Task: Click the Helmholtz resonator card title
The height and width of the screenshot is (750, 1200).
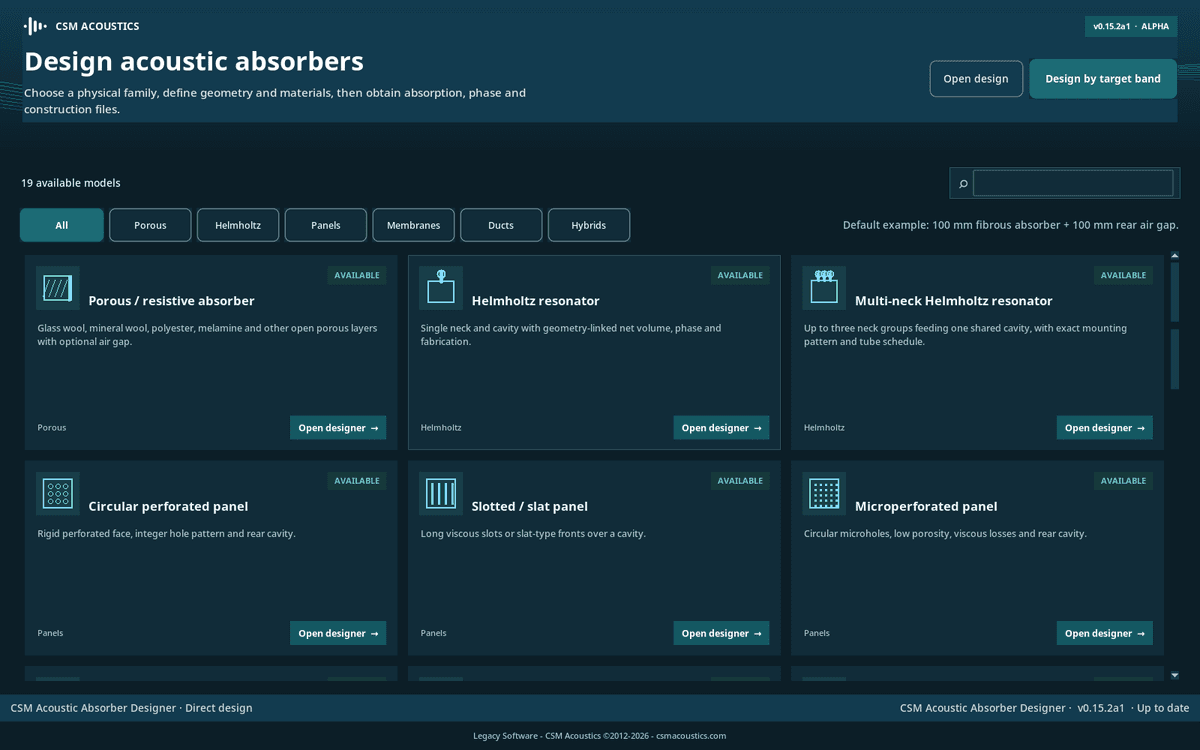Action: (x=536, y=301)
